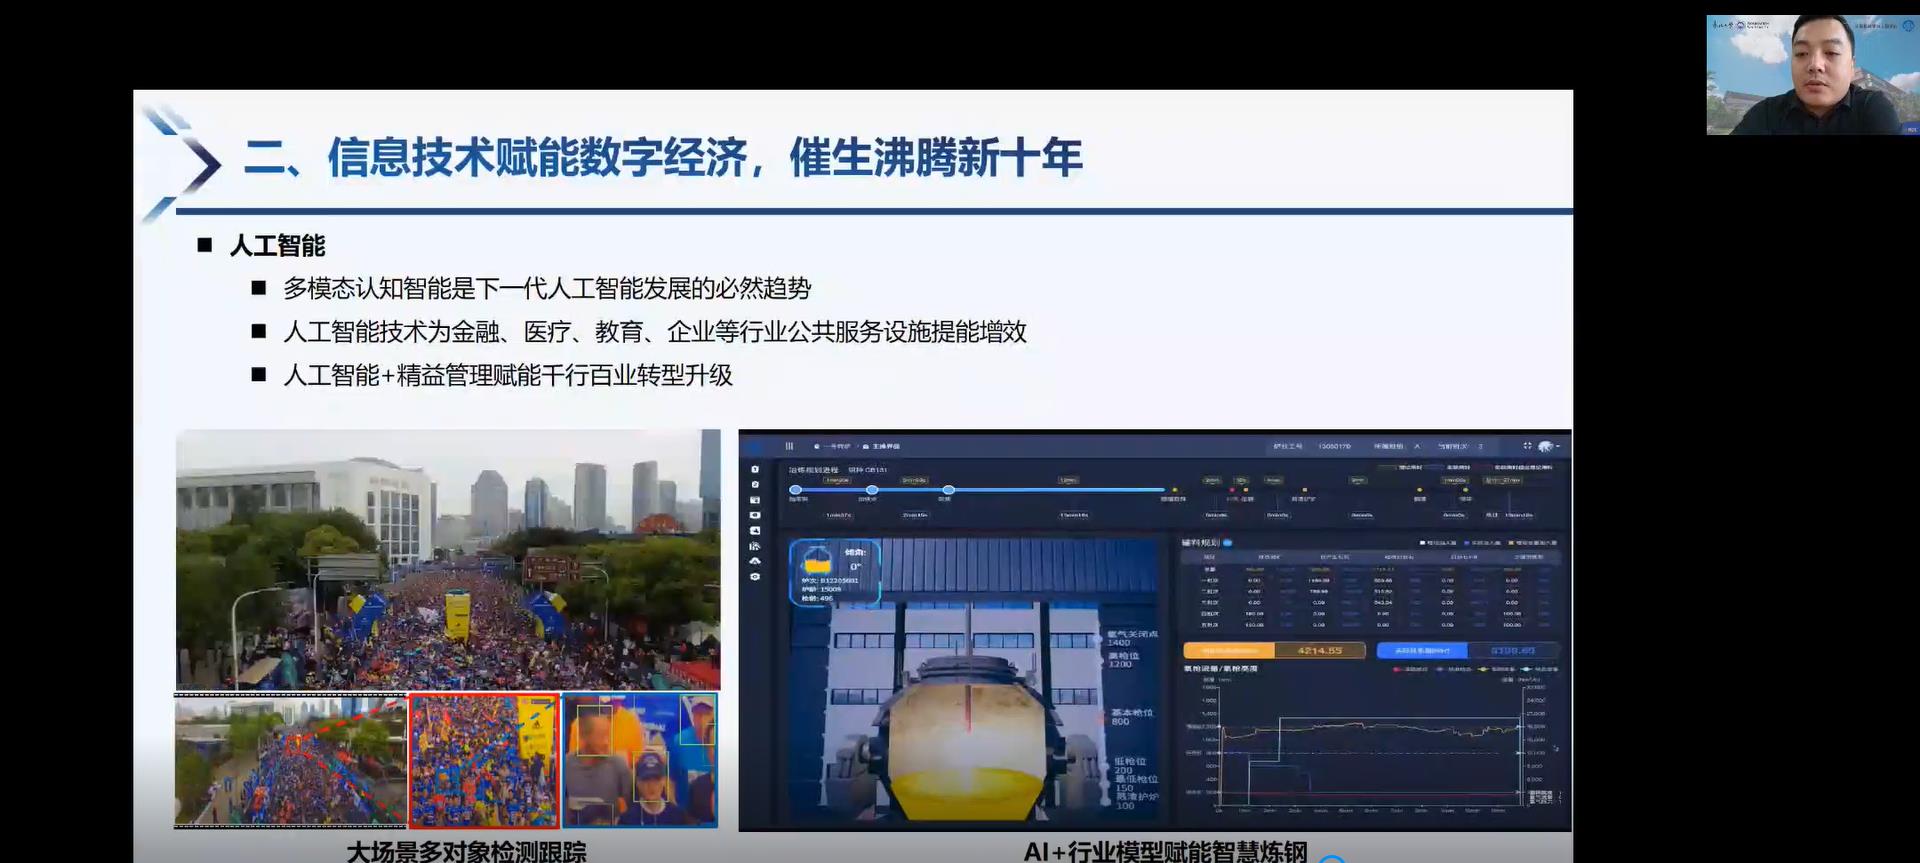Click the top icon in dashboard sidebar
Viewport: 1920px width, 863px height.
pyautogui.click(x=755, y=469)
